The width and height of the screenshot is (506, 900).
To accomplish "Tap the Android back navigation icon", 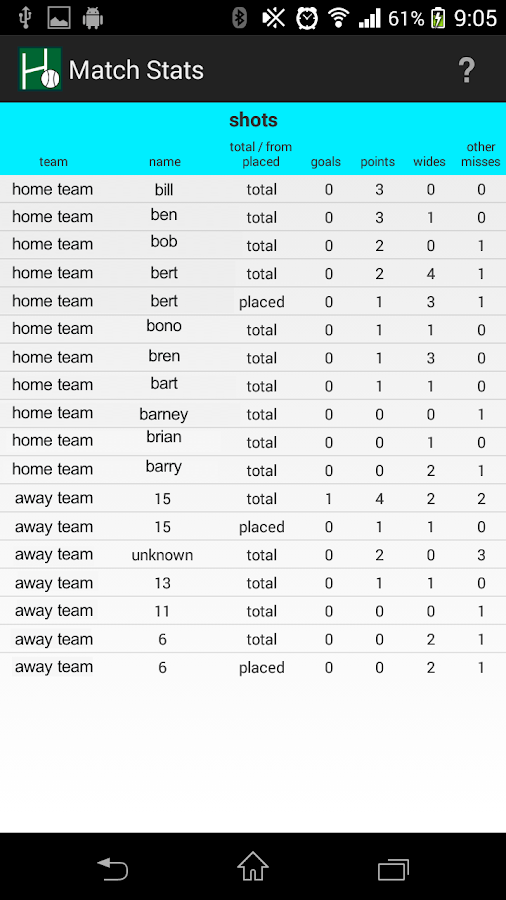I will pyautogui.click(x=112, y=868).
